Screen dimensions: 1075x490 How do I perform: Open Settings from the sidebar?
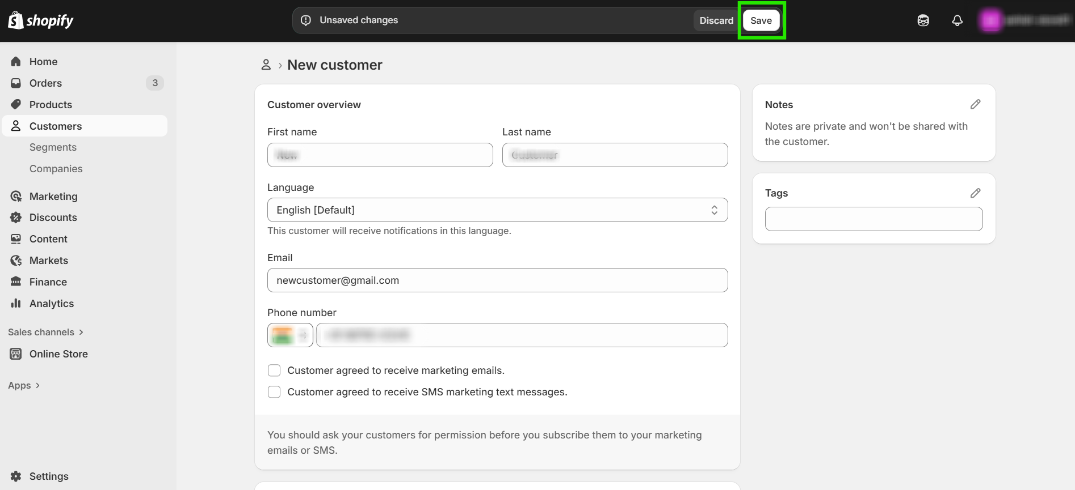pos(48,476)
